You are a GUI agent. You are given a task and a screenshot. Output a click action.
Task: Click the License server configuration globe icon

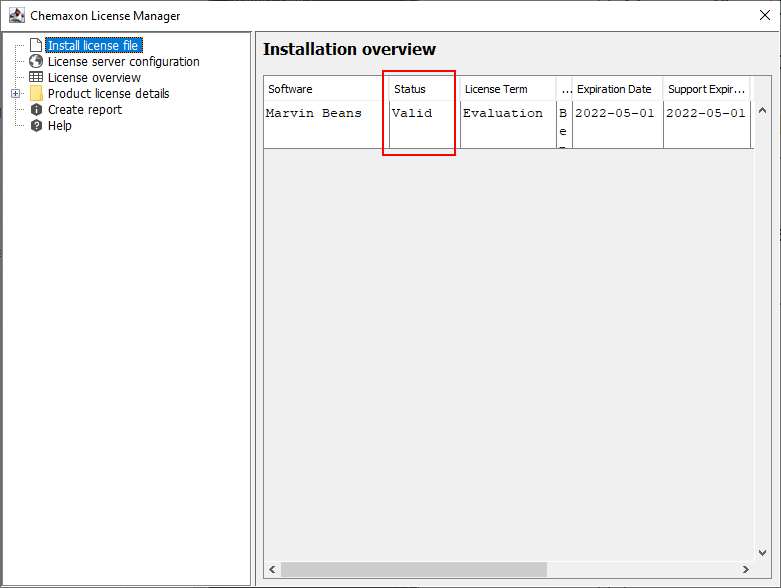point(36,61)
